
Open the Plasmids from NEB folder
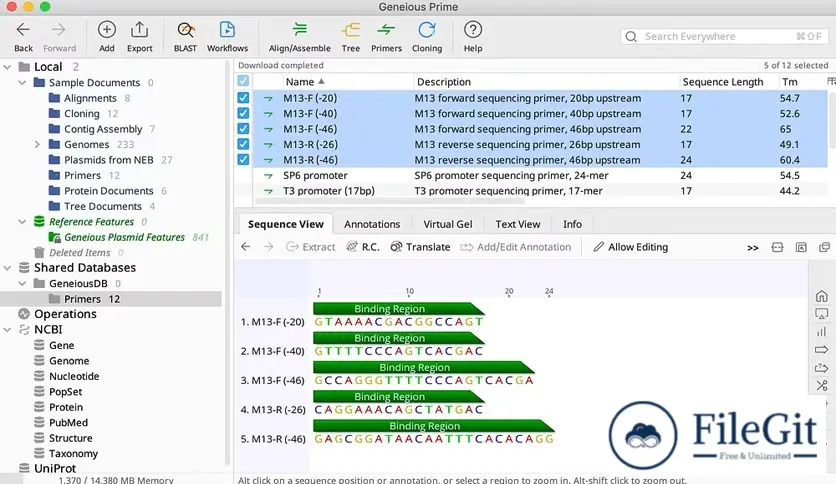click(108, 160)
